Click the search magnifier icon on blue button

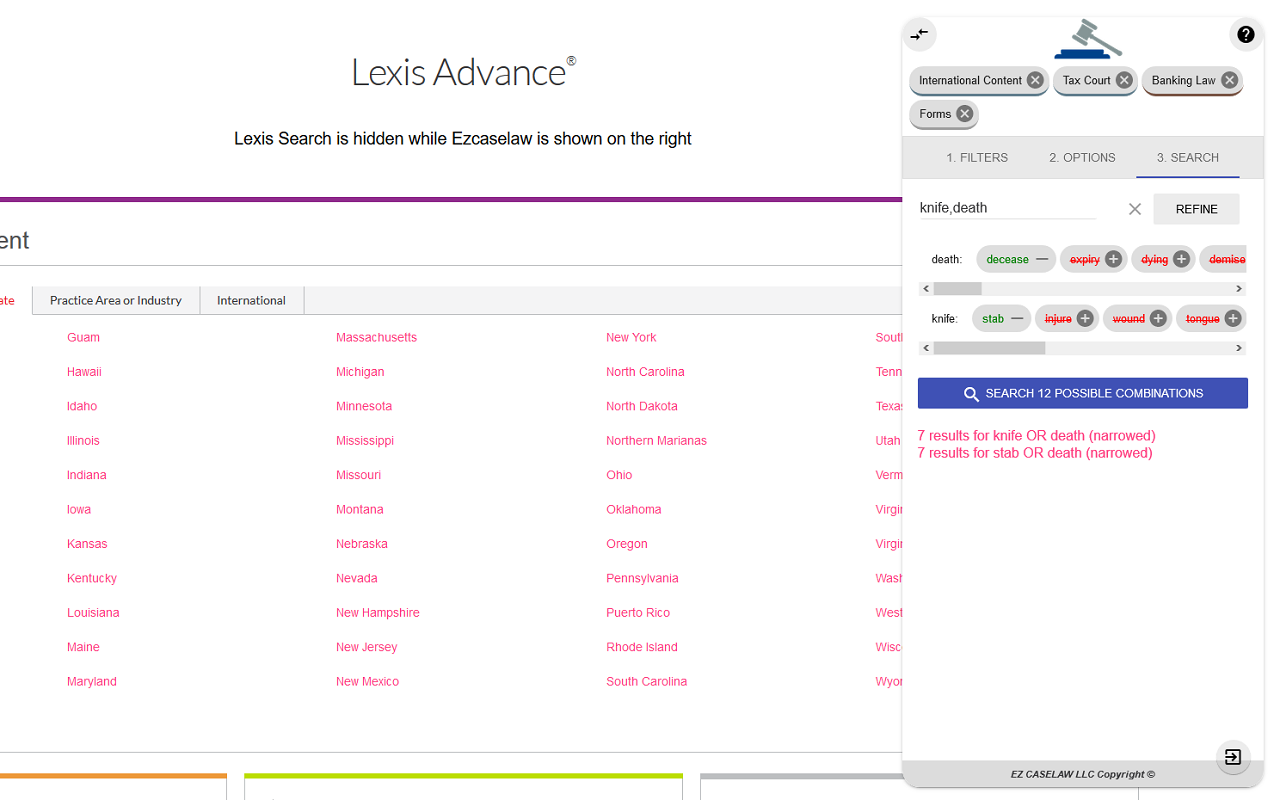click(x=971, y=394)
